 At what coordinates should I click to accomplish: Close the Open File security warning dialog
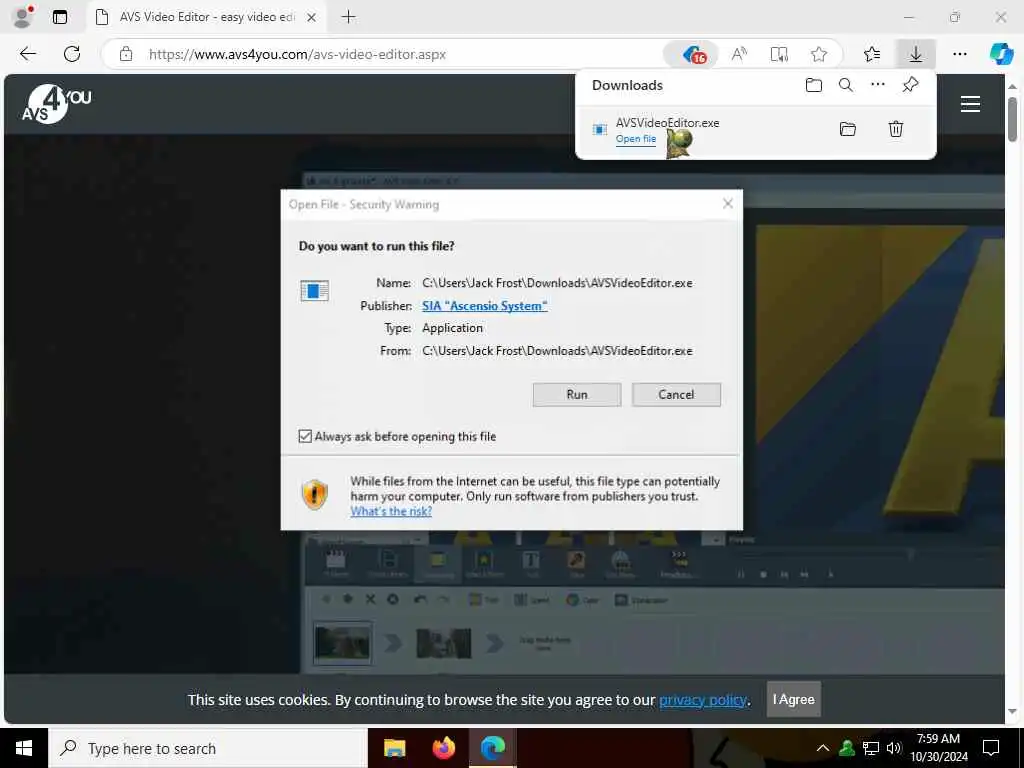click(x=728, y=204)
